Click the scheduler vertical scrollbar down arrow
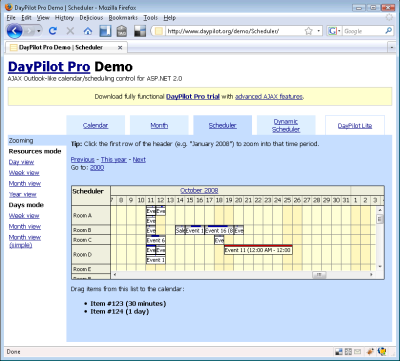The width and height of the screenshot is (400, 361). pyautogui.click(x=380, y=267)
